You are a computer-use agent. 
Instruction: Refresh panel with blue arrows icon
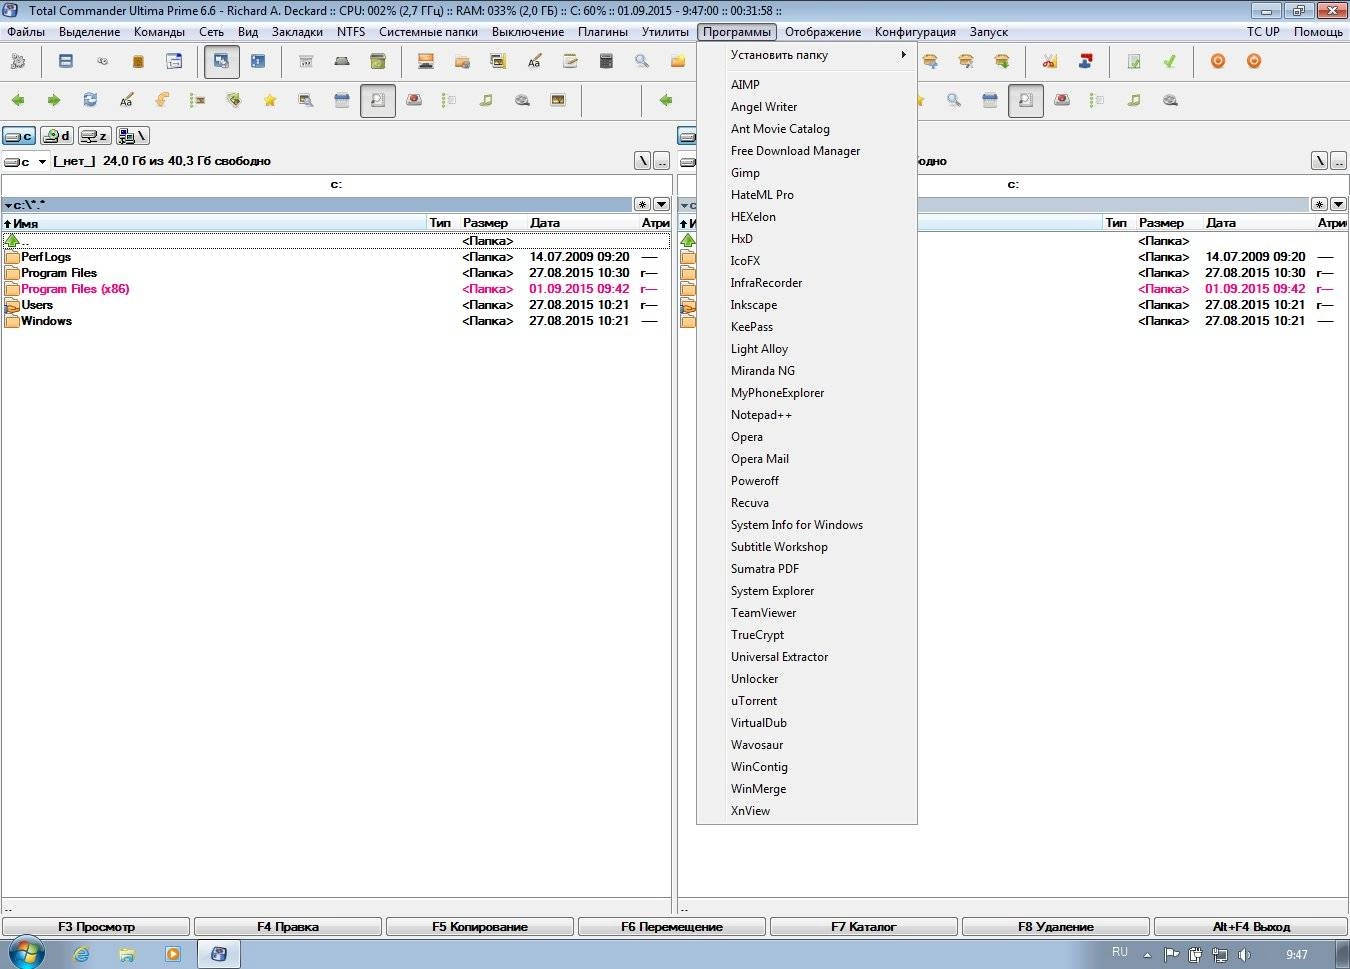click(90, 100)
